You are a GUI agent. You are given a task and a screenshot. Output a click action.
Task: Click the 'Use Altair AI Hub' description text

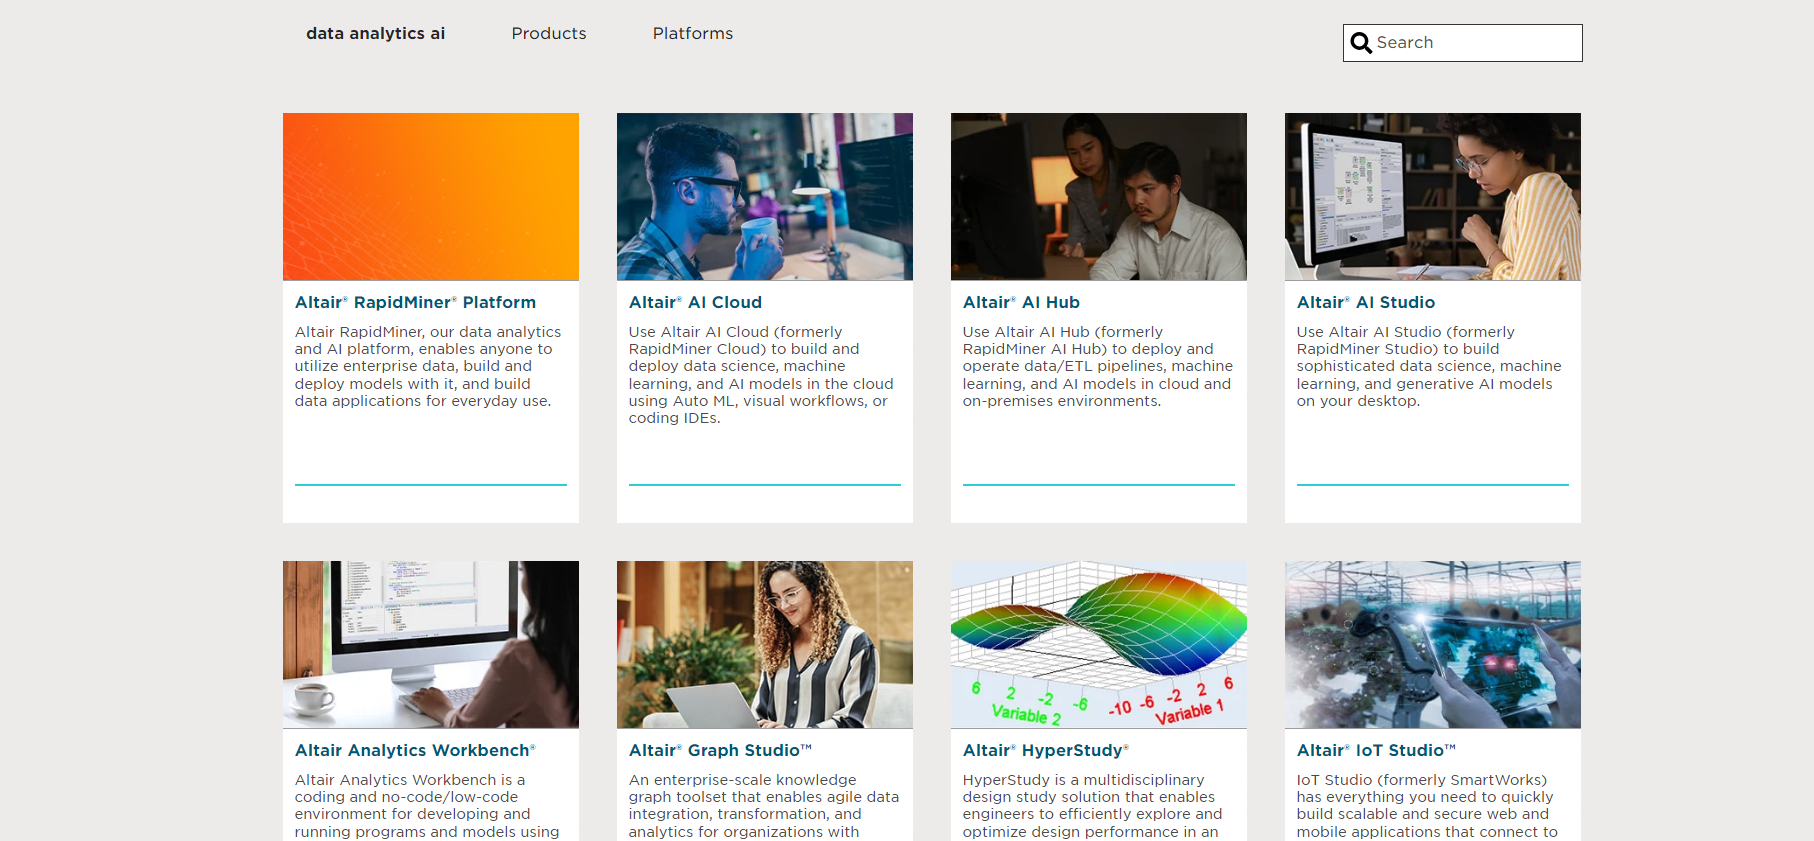(1098, 366)
